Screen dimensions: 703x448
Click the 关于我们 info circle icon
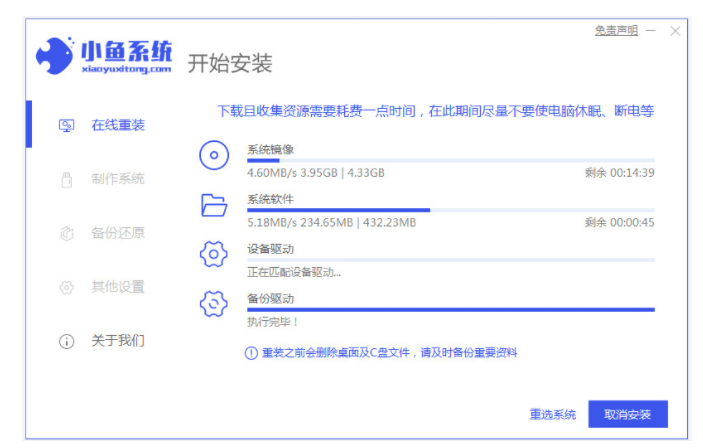pyautogui.click(x=67, y=341)
